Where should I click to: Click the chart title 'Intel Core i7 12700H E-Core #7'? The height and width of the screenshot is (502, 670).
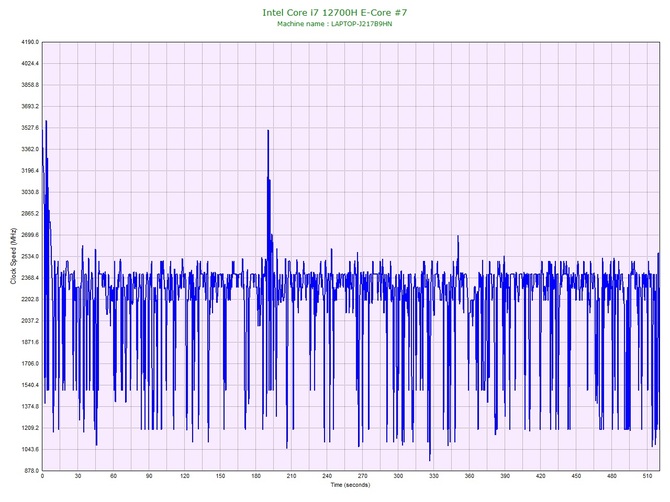tap(335, 12)
